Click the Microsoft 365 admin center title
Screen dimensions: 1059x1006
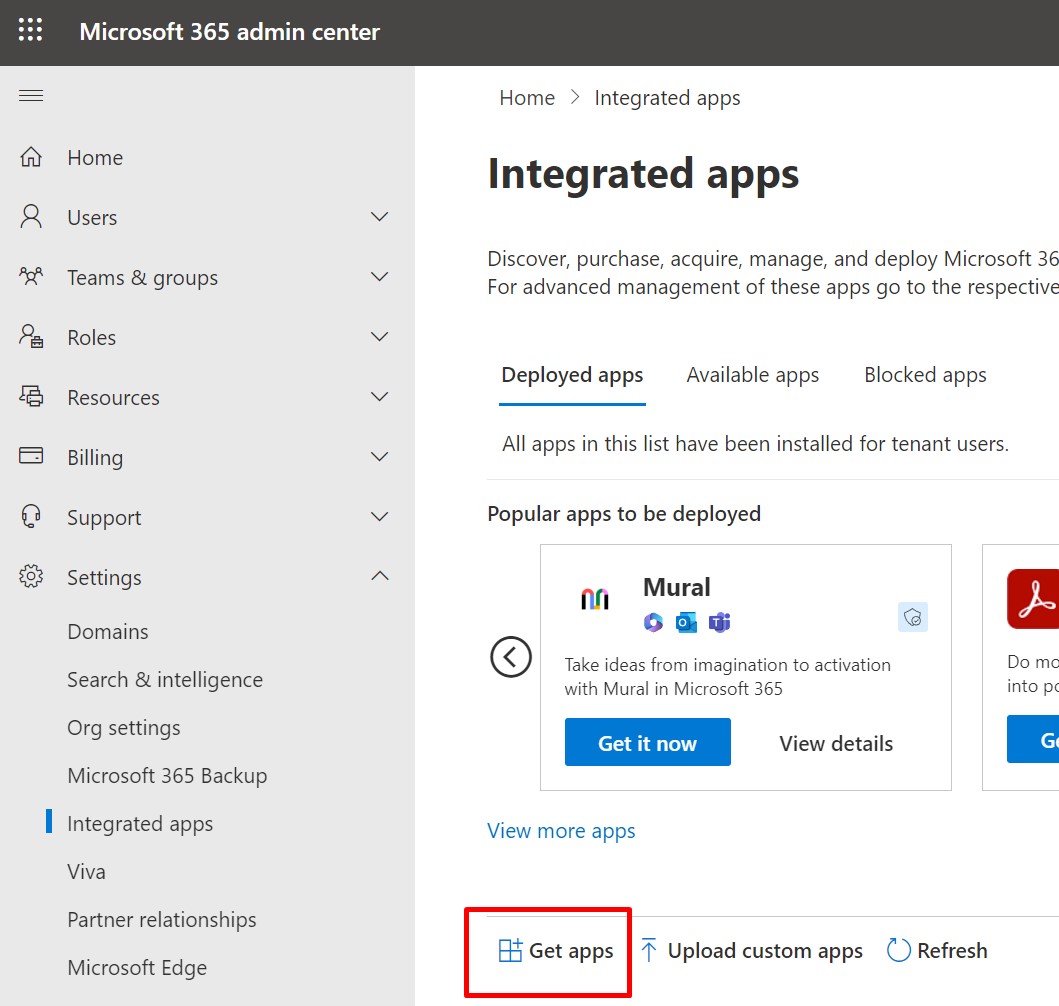point(230,32)
